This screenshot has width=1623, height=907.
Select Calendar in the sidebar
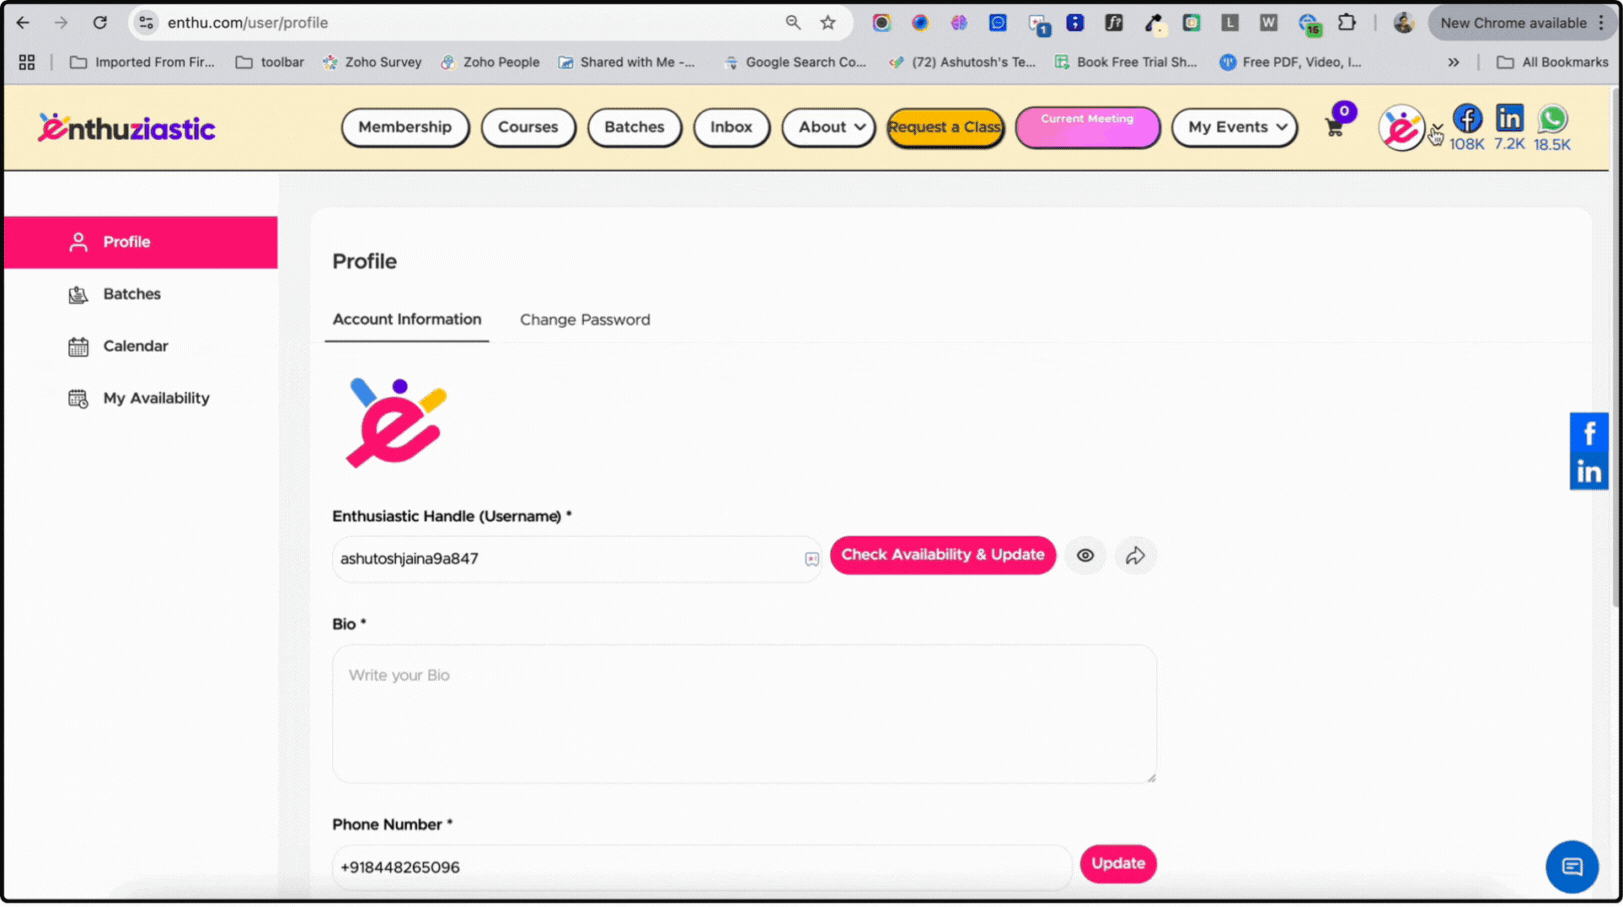click(x=135, y=346)
